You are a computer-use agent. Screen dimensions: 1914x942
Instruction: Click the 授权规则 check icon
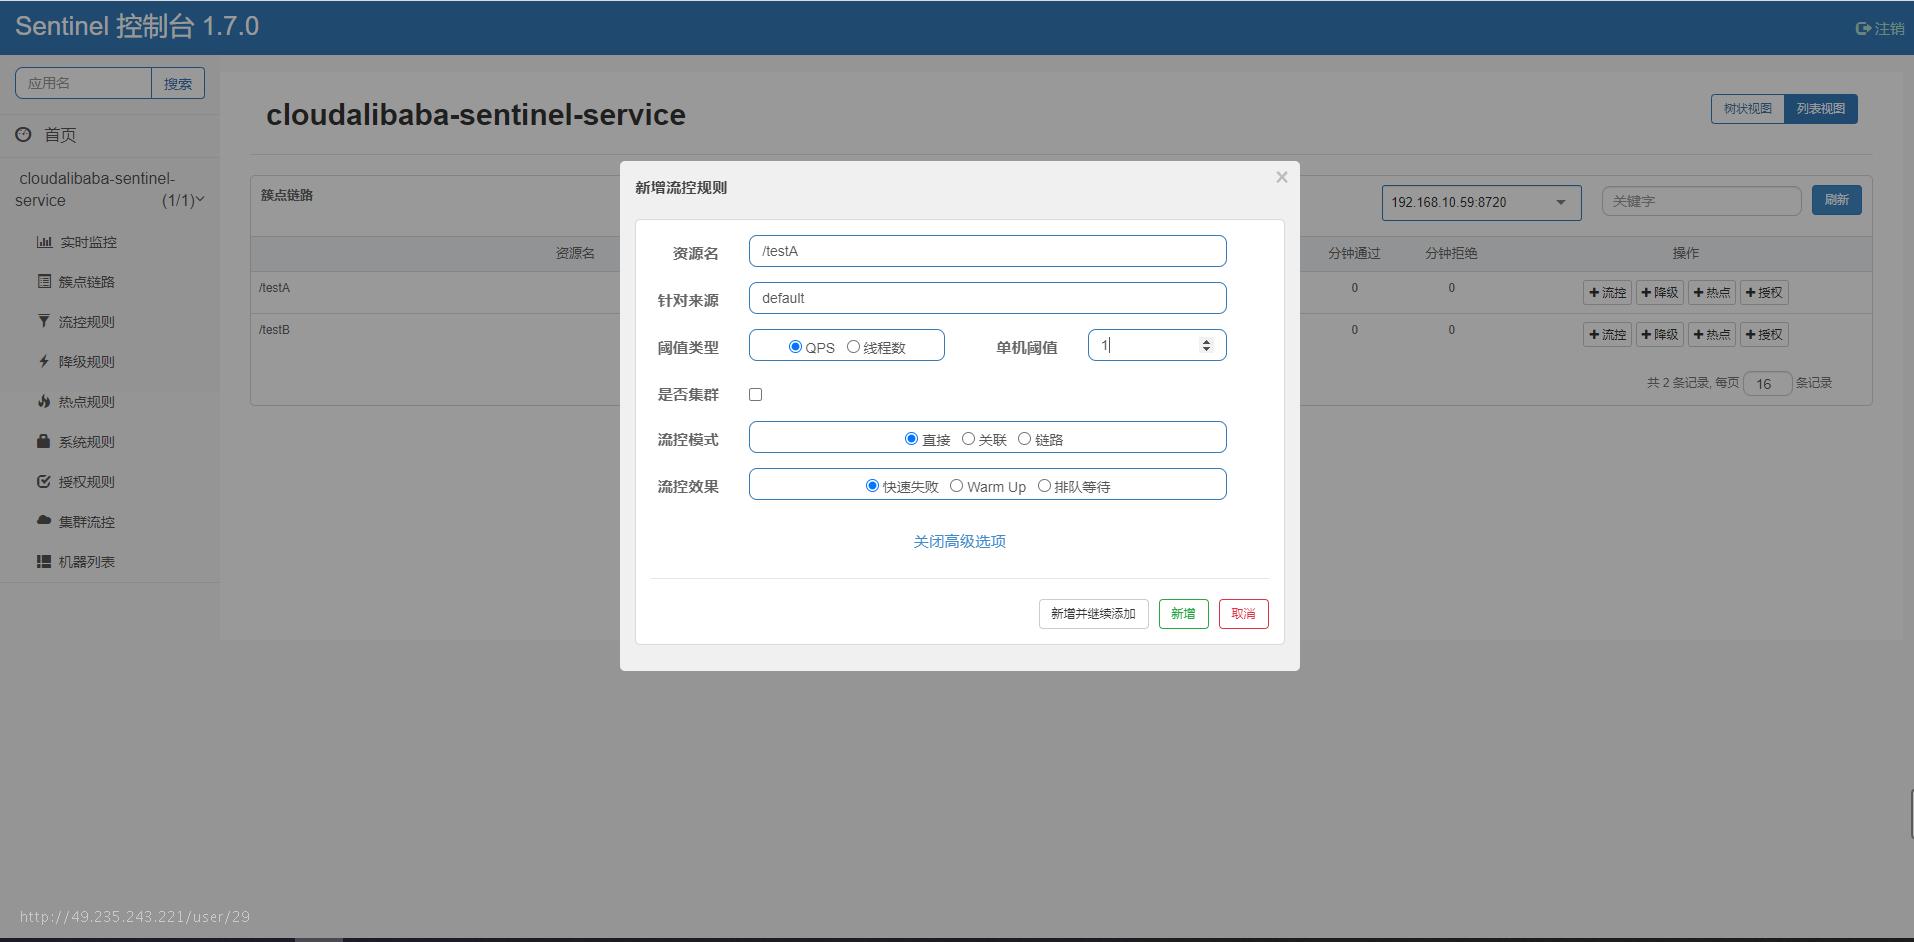44,481
